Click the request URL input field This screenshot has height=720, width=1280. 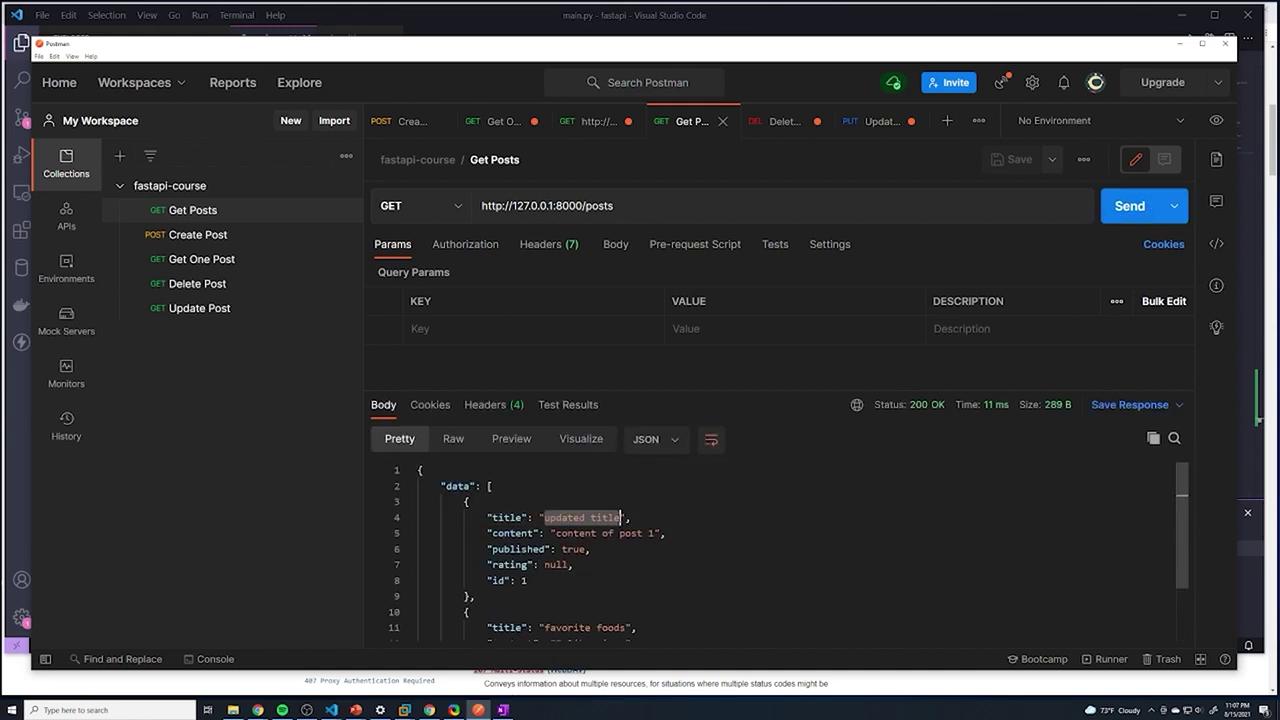tap(780, 206)
